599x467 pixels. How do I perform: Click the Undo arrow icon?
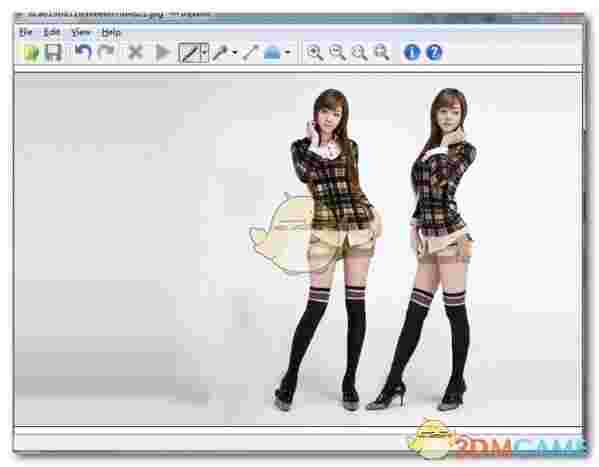click(x=83, y=52)
